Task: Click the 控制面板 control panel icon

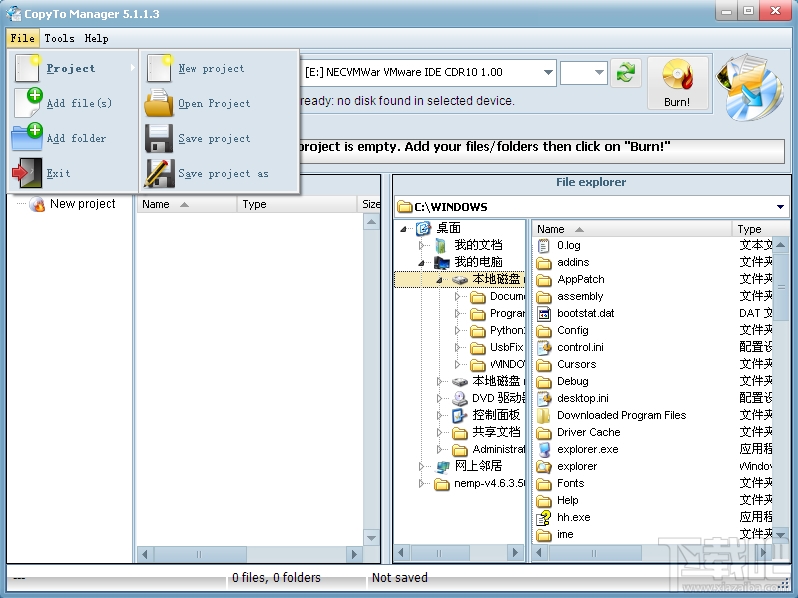Action: pyautogui.click(x=460, y=415)
